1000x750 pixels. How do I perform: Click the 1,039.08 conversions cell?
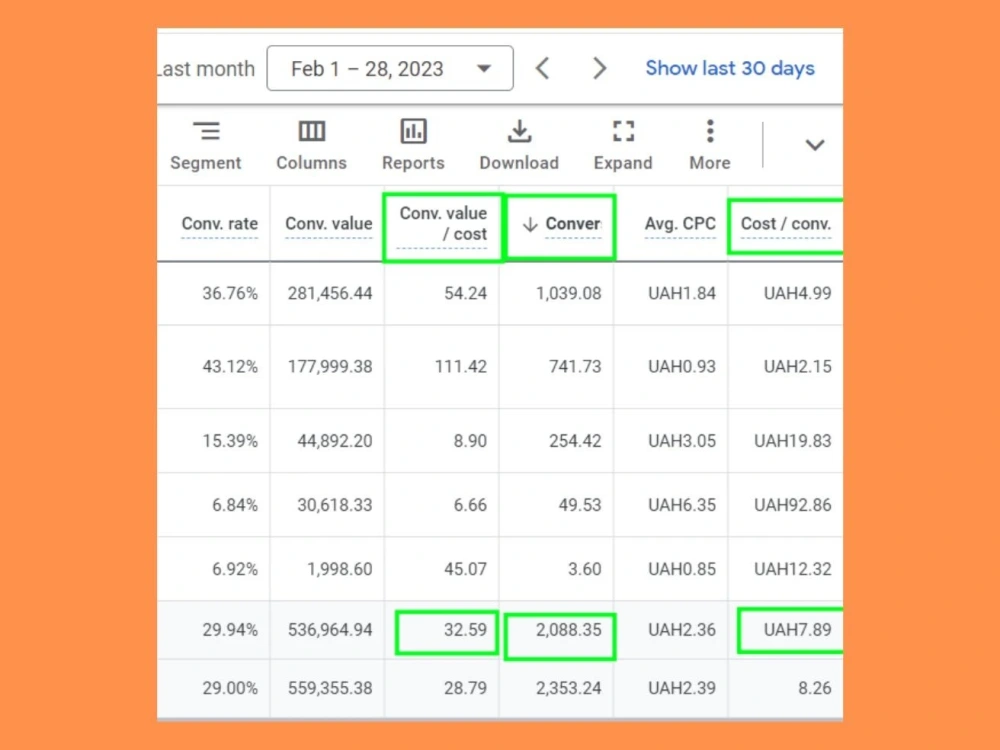click(x=568, y=293)
